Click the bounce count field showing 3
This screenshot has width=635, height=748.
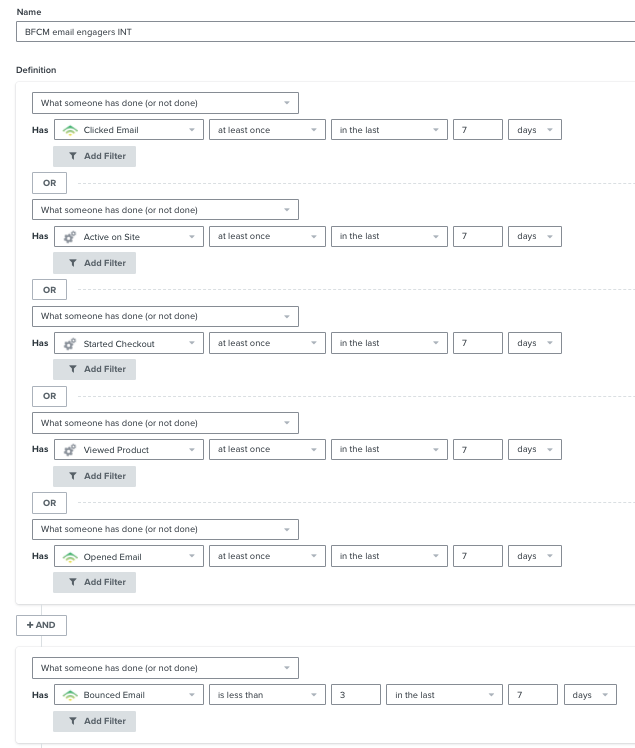tap(355, 695)
